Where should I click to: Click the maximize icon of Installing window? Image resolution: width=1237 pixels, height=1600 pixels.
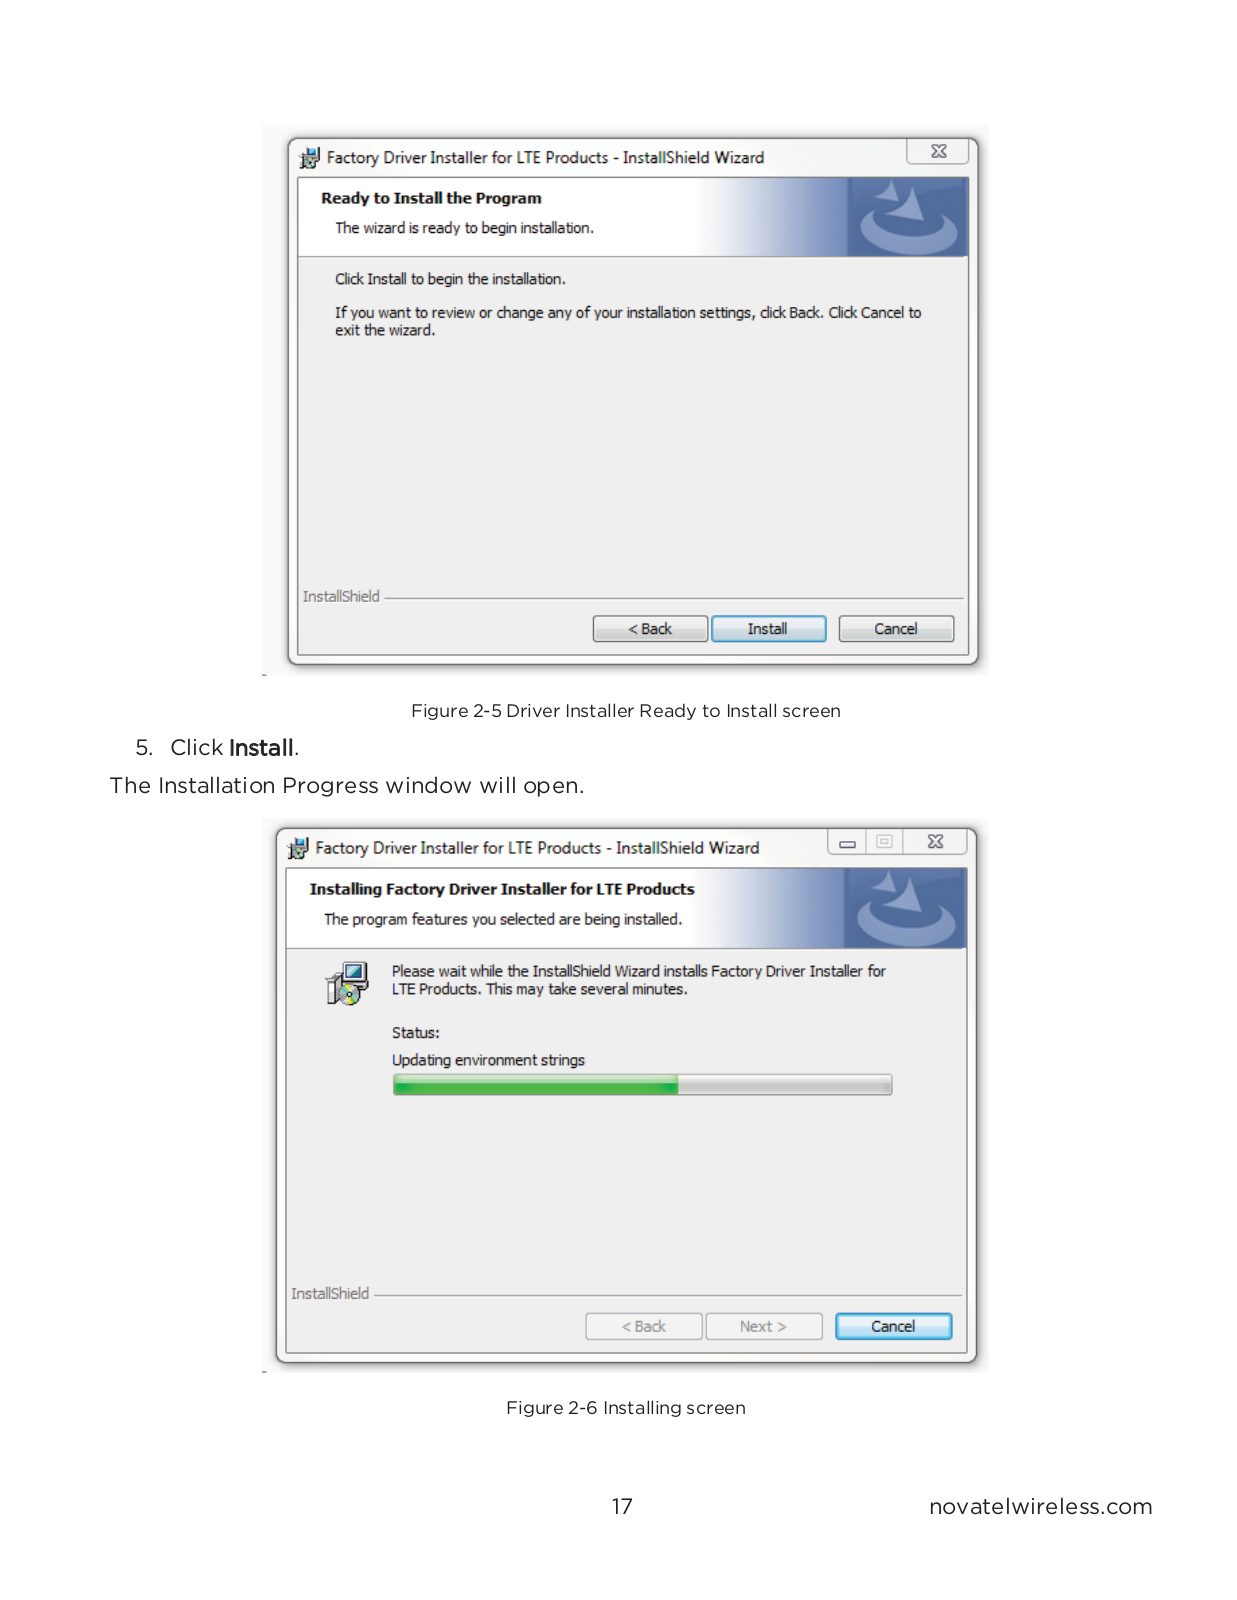(x=884, y=842)
